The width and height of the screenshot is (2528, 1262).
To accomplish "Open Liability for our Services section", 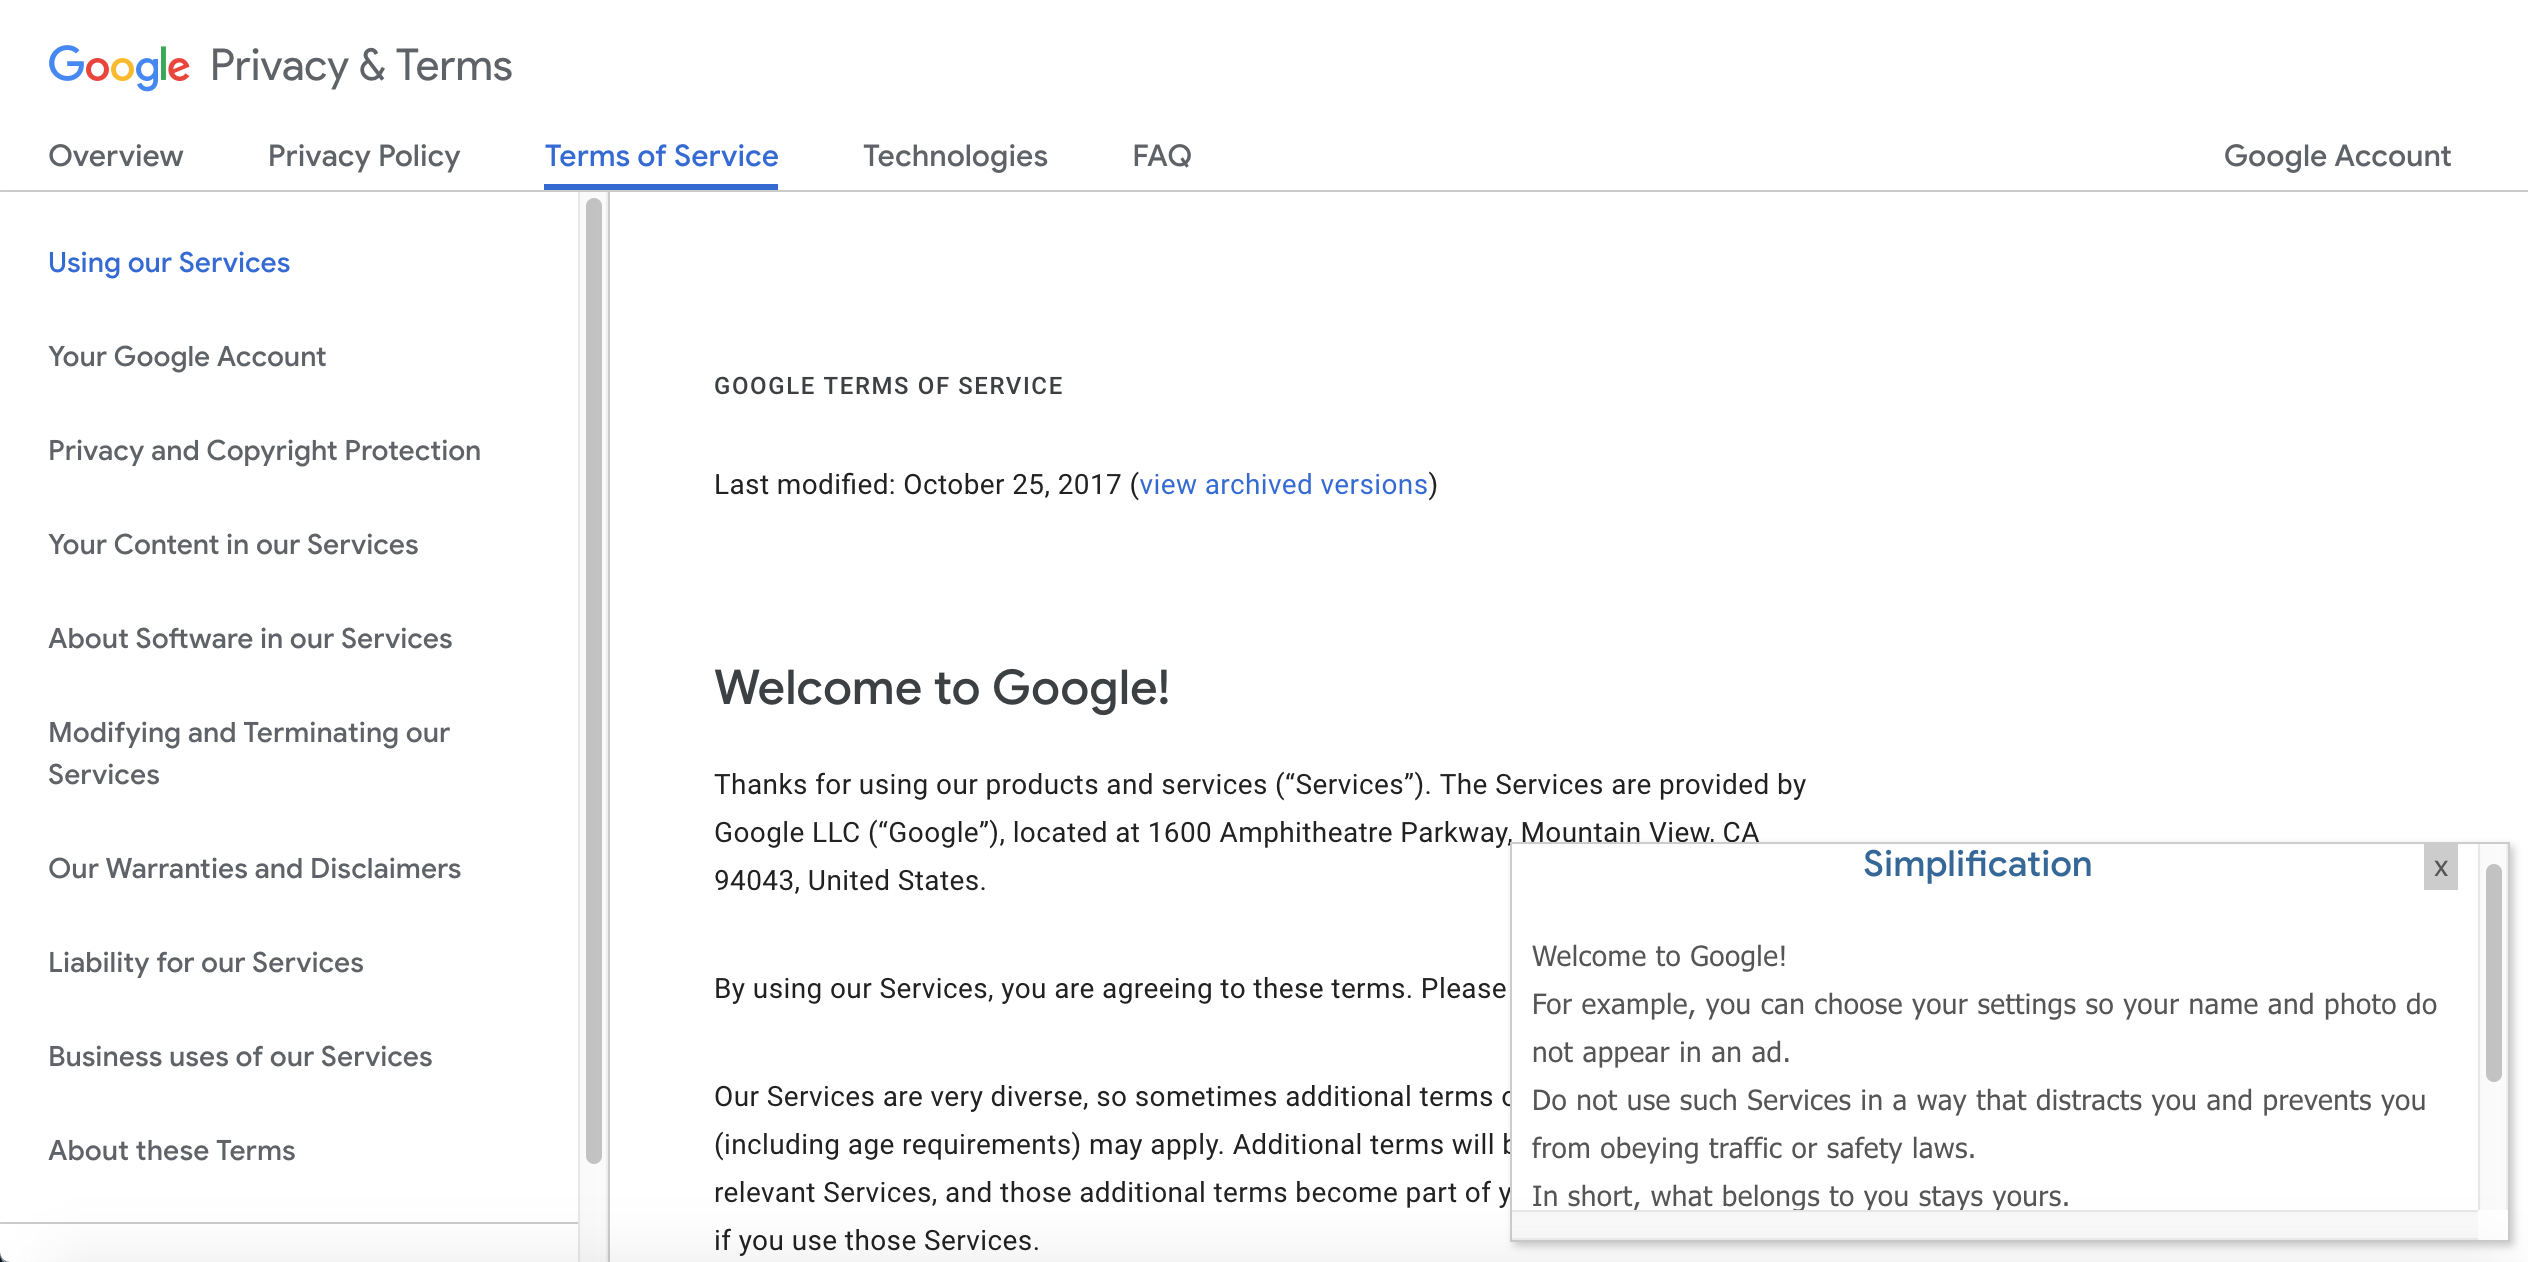I will pos(206,963).
